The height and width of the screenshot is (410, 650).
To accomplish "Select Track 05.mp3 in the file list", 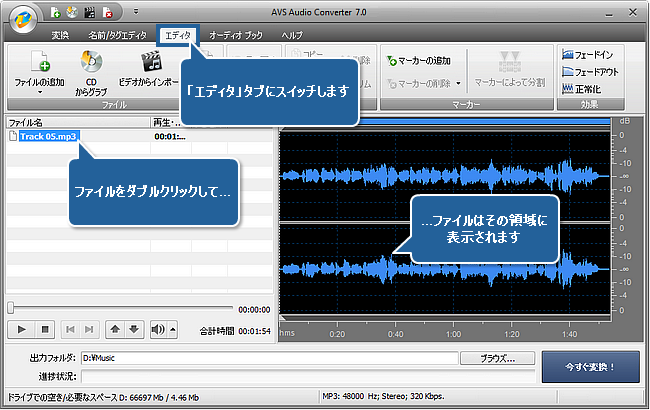I will click(x=48, y=136).
